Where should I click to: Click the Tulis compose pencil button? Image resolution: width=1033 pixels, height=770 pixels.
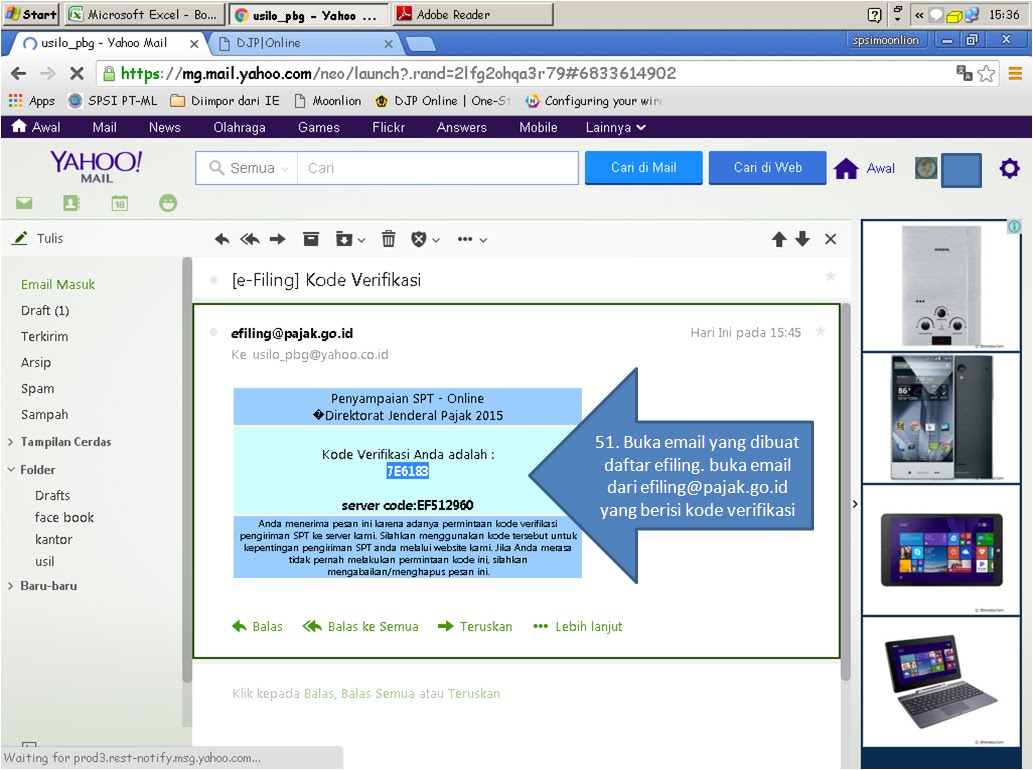pos(38,238)
